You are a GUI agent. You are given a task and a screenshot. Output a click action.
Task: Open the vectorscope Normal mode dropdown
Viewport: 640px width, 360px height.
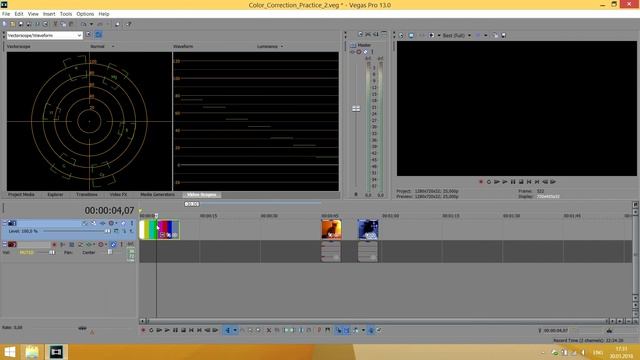102,47
